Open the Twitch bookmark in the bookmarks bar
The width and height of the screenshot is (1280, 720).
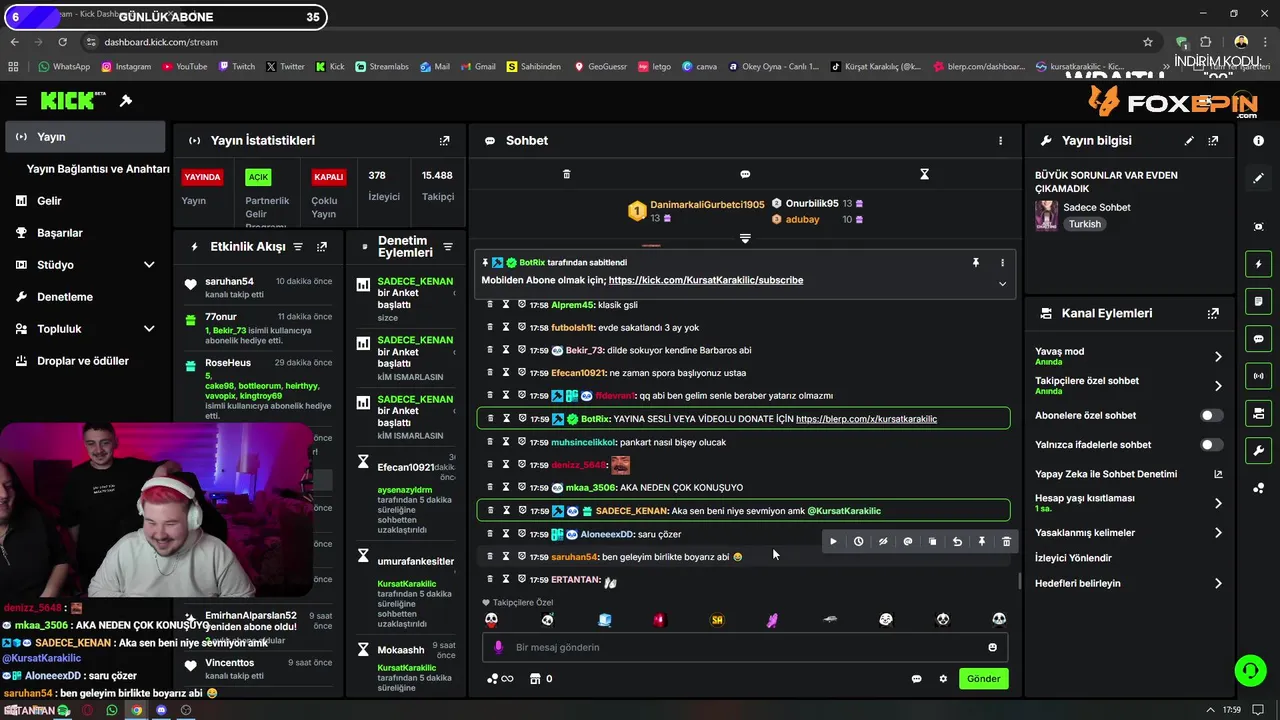pyautogui.click(x=236, y=67)
